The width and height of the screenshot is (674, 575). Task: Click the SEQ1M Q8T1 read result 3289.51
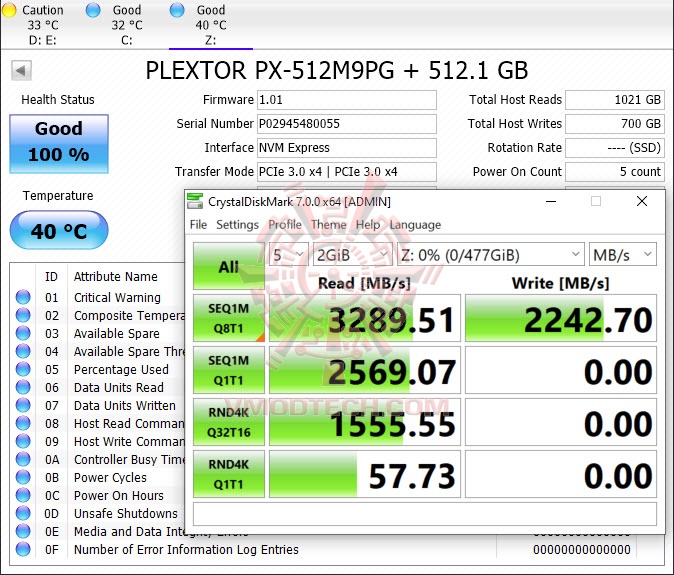click(365, 318)
